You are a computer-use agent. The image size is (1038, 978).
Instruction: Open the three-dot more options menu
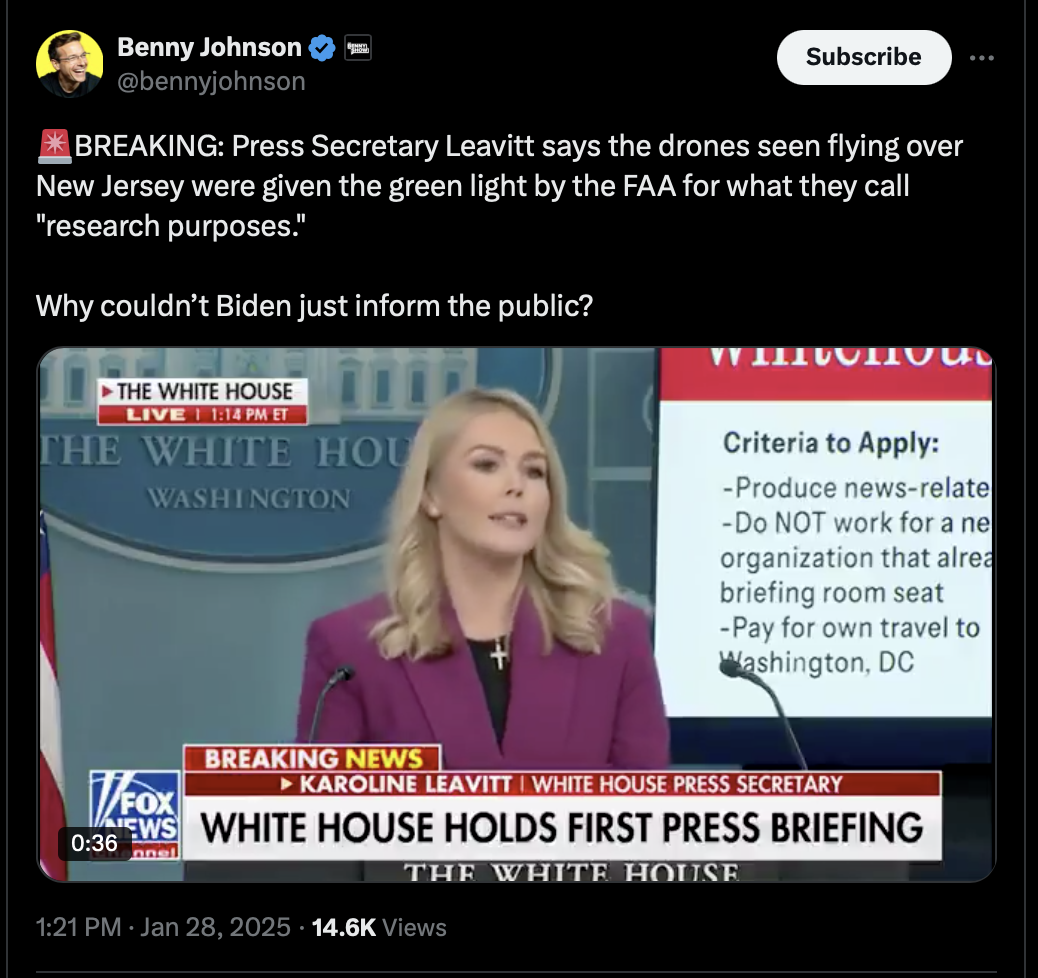pos(982,58)
